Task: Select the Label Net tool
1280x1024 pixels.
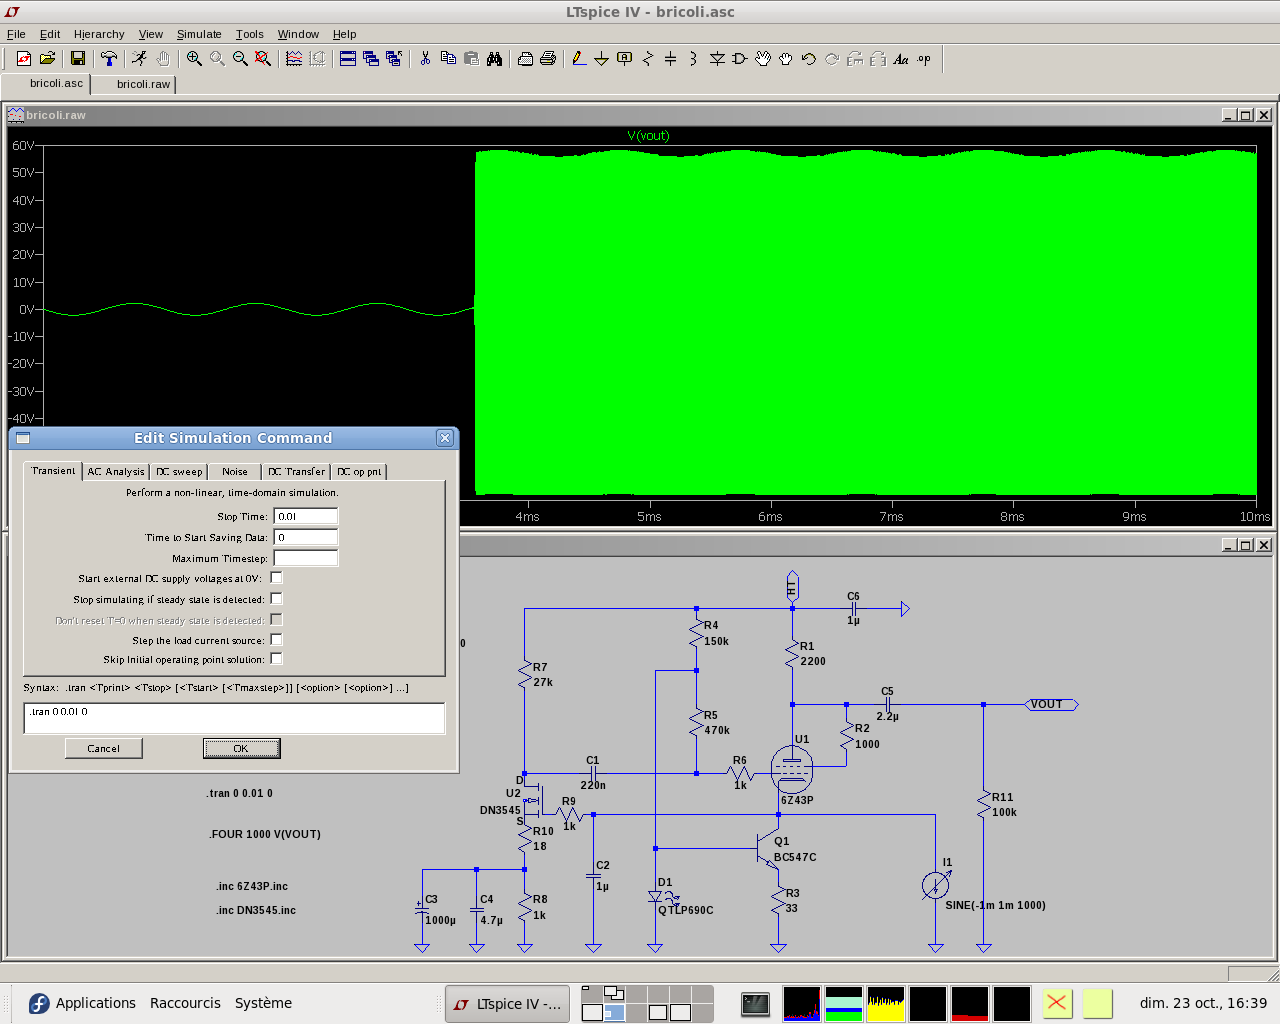Action: [625, 59]
